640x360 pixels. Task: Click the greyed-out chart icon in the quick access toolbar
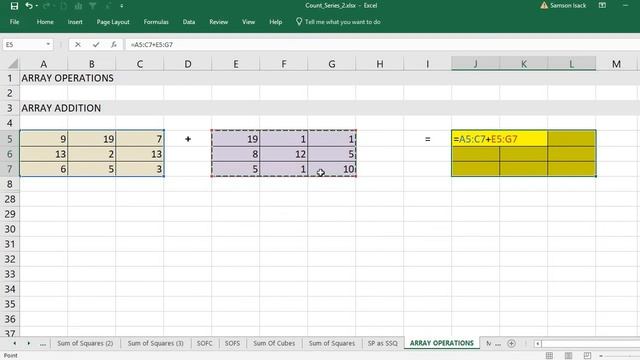pos(78,6)
